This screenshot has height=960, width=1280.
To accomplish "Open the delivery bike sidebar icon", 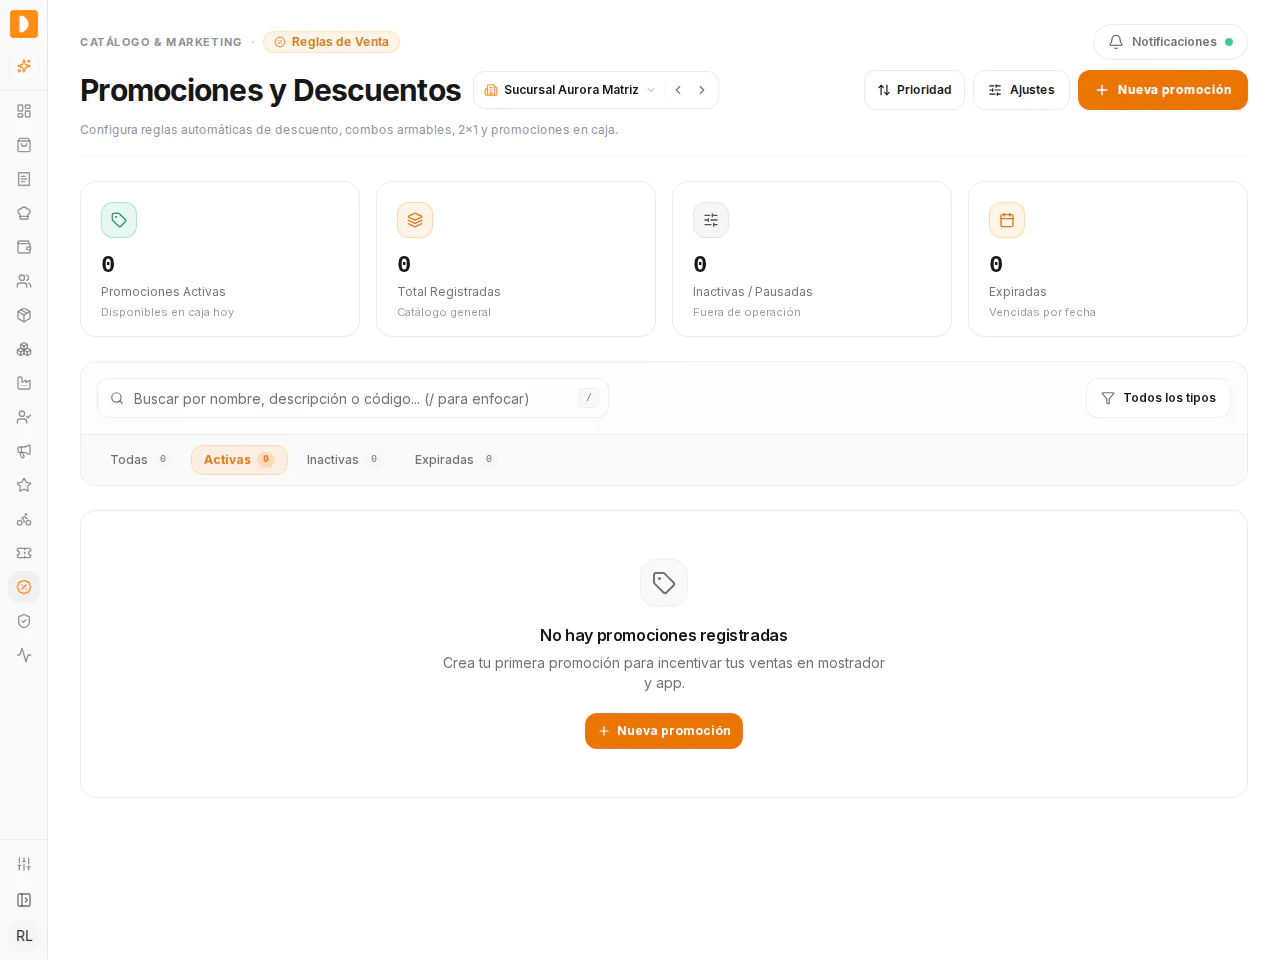I will (x=24, y=519).
